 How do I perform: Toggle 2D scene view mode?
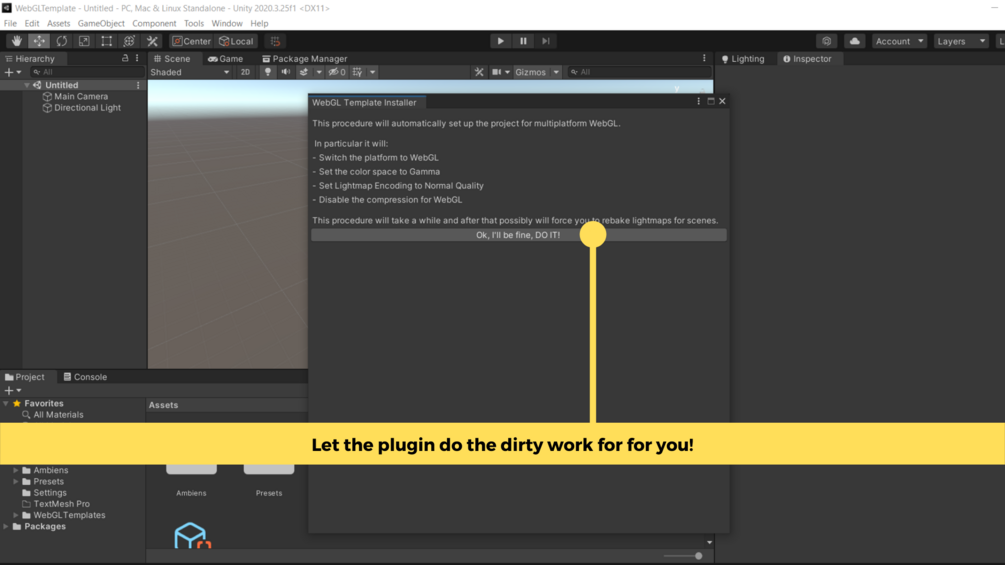point(245,72)
